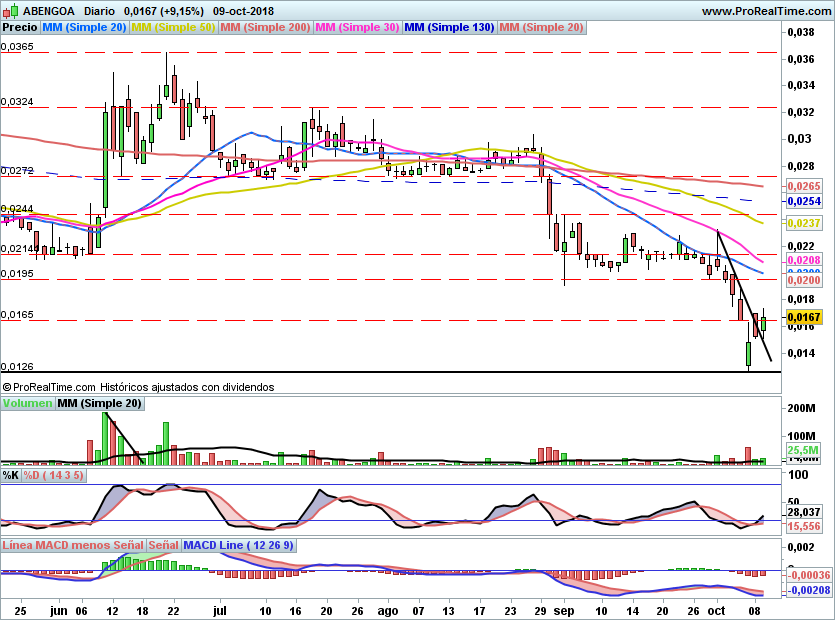Click the 25,5M volume value tag
Viewport: 835px width, 620px height.
click(x=802, y=450)
